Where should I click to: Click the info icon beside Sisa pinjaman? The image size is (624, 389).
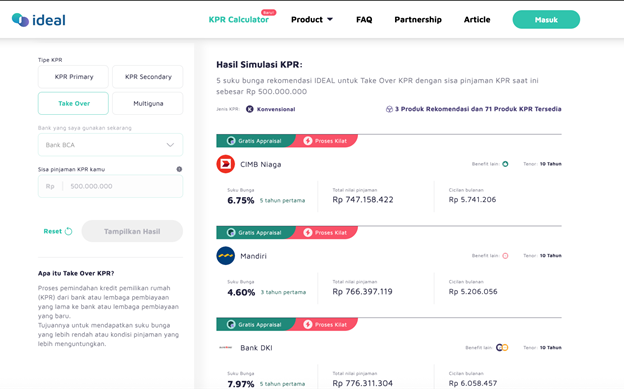pyautogui.click(x=179, y=169)
